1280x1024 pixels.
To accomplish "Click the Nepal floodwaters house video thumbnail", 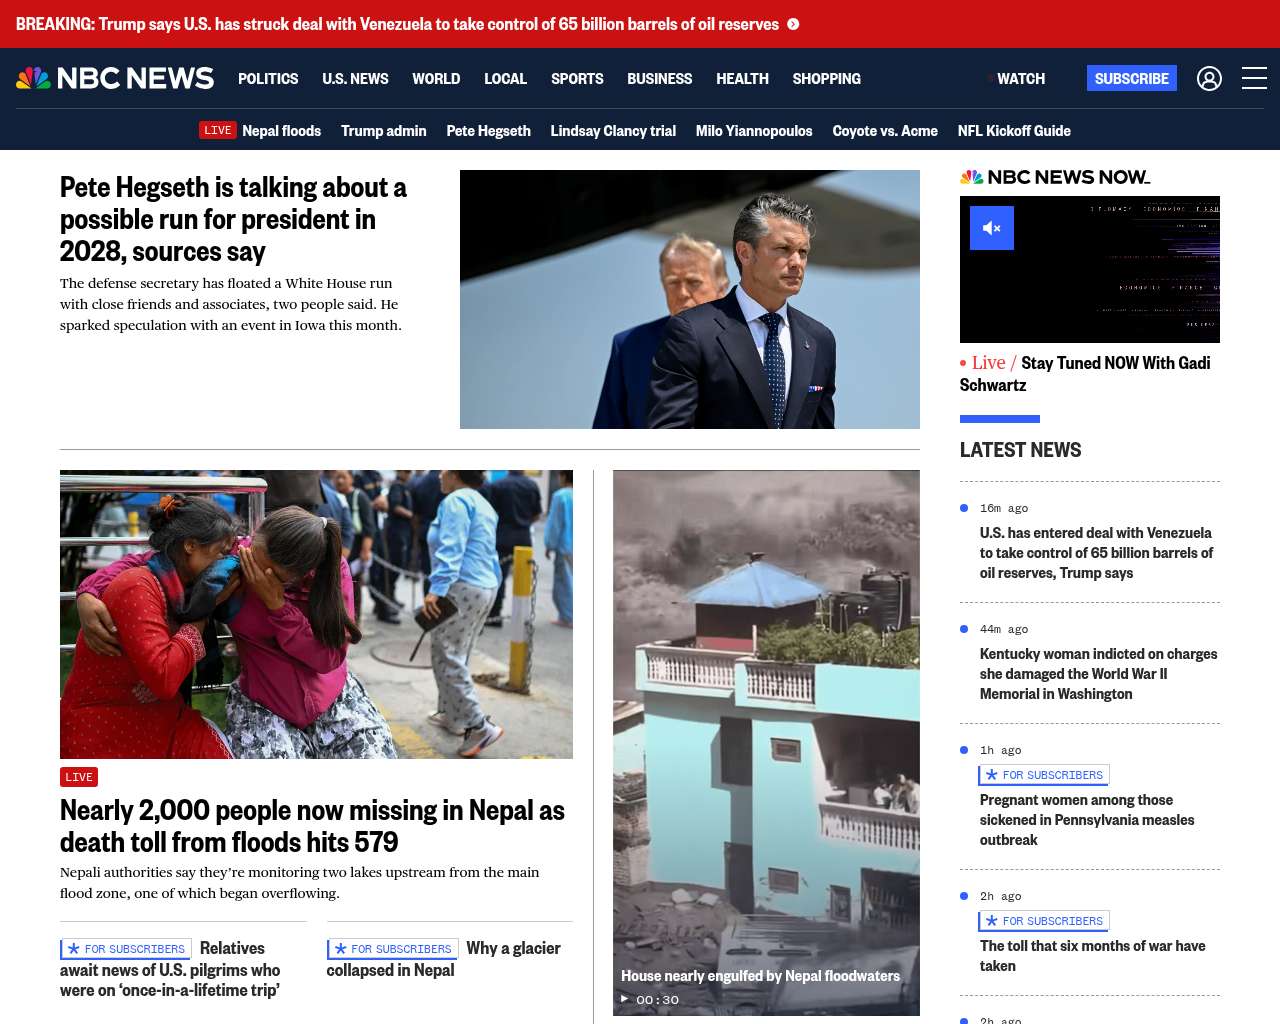I will click(x=766, y=743).
